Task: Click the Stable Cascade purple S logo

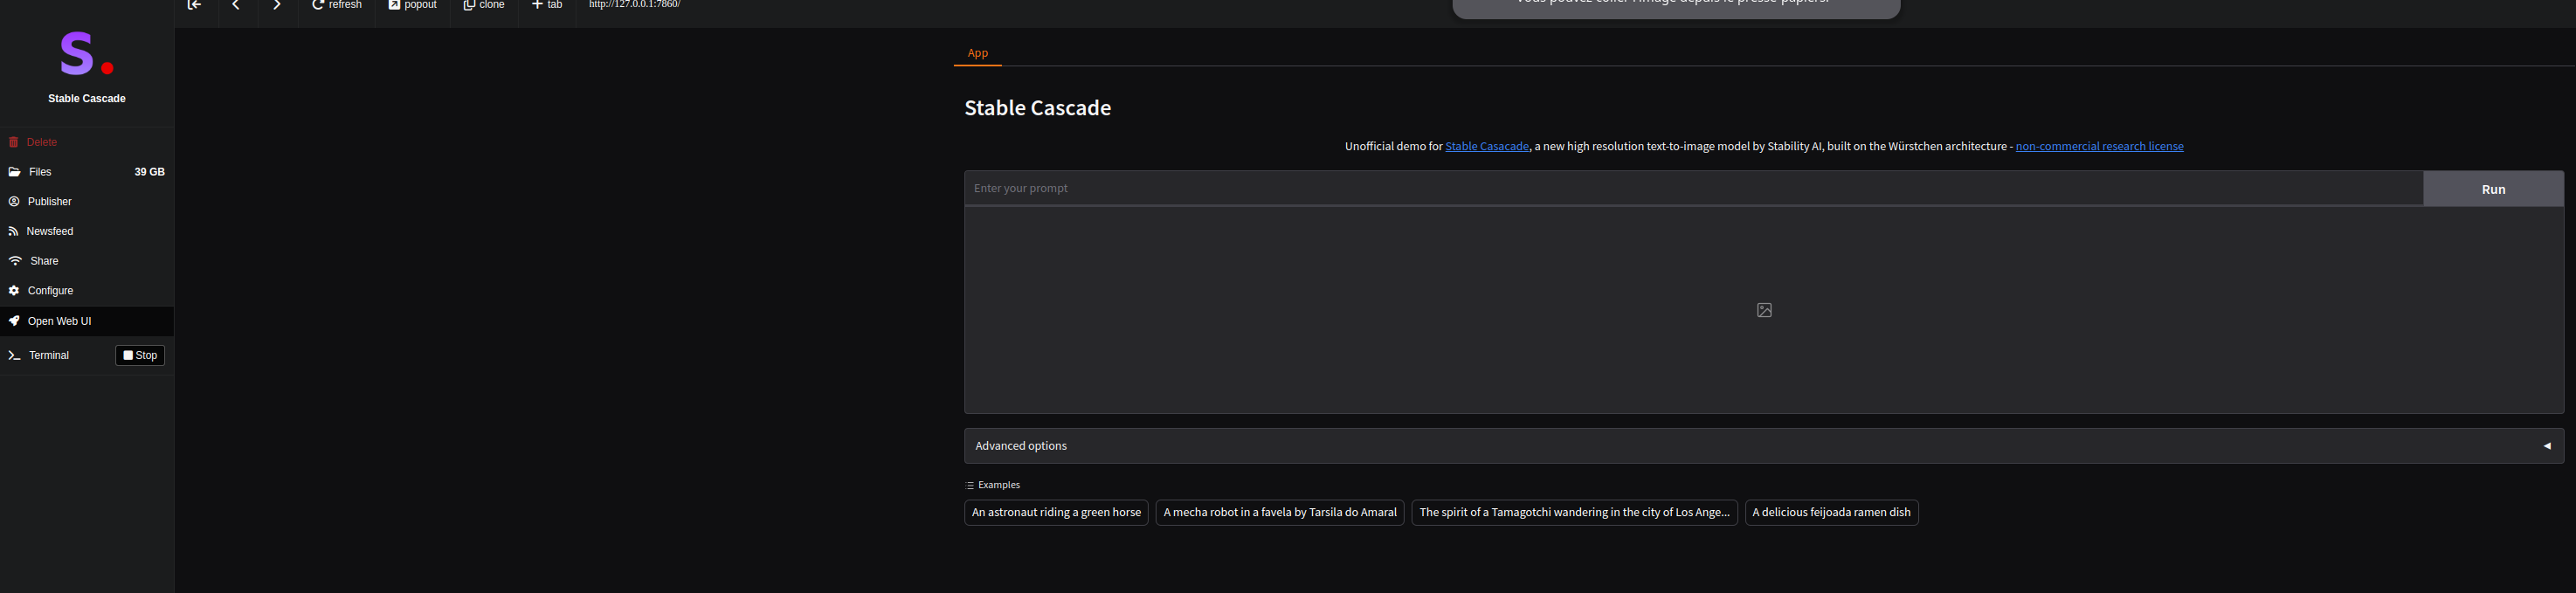Action: (x=86, y=53)
